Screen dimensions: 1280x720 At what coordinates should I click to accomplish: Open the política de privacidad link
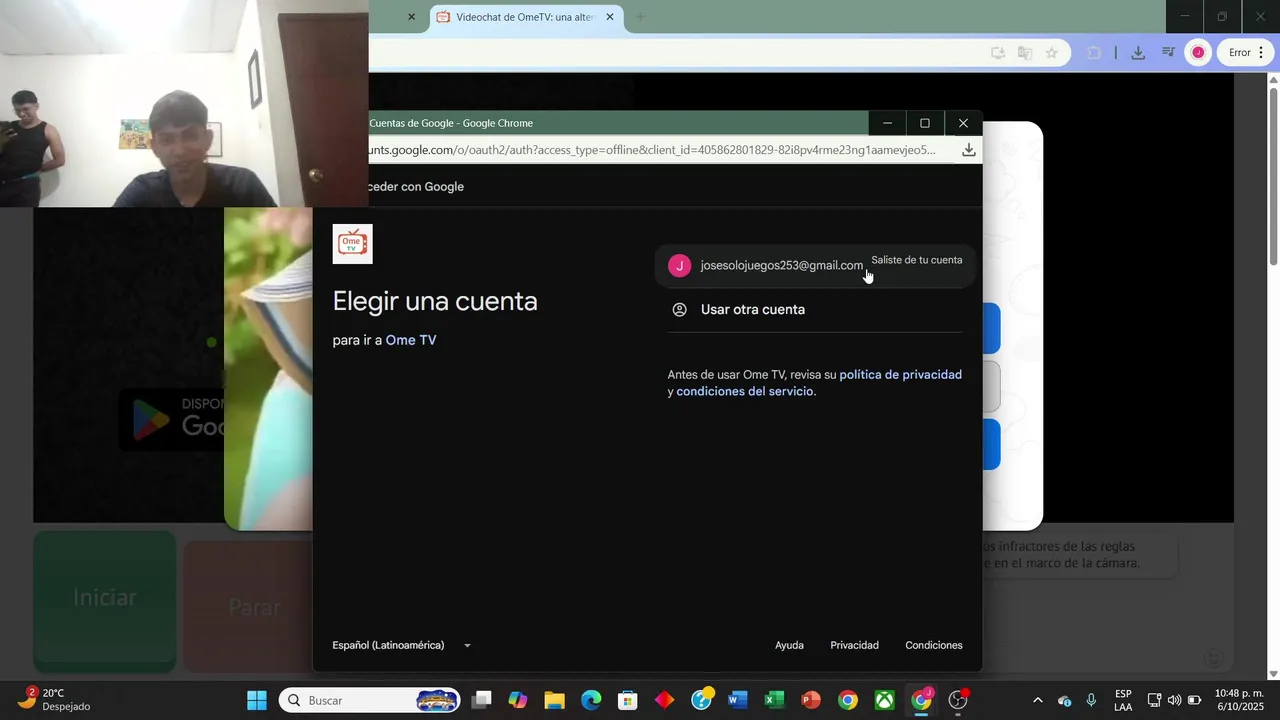point(900,375)
